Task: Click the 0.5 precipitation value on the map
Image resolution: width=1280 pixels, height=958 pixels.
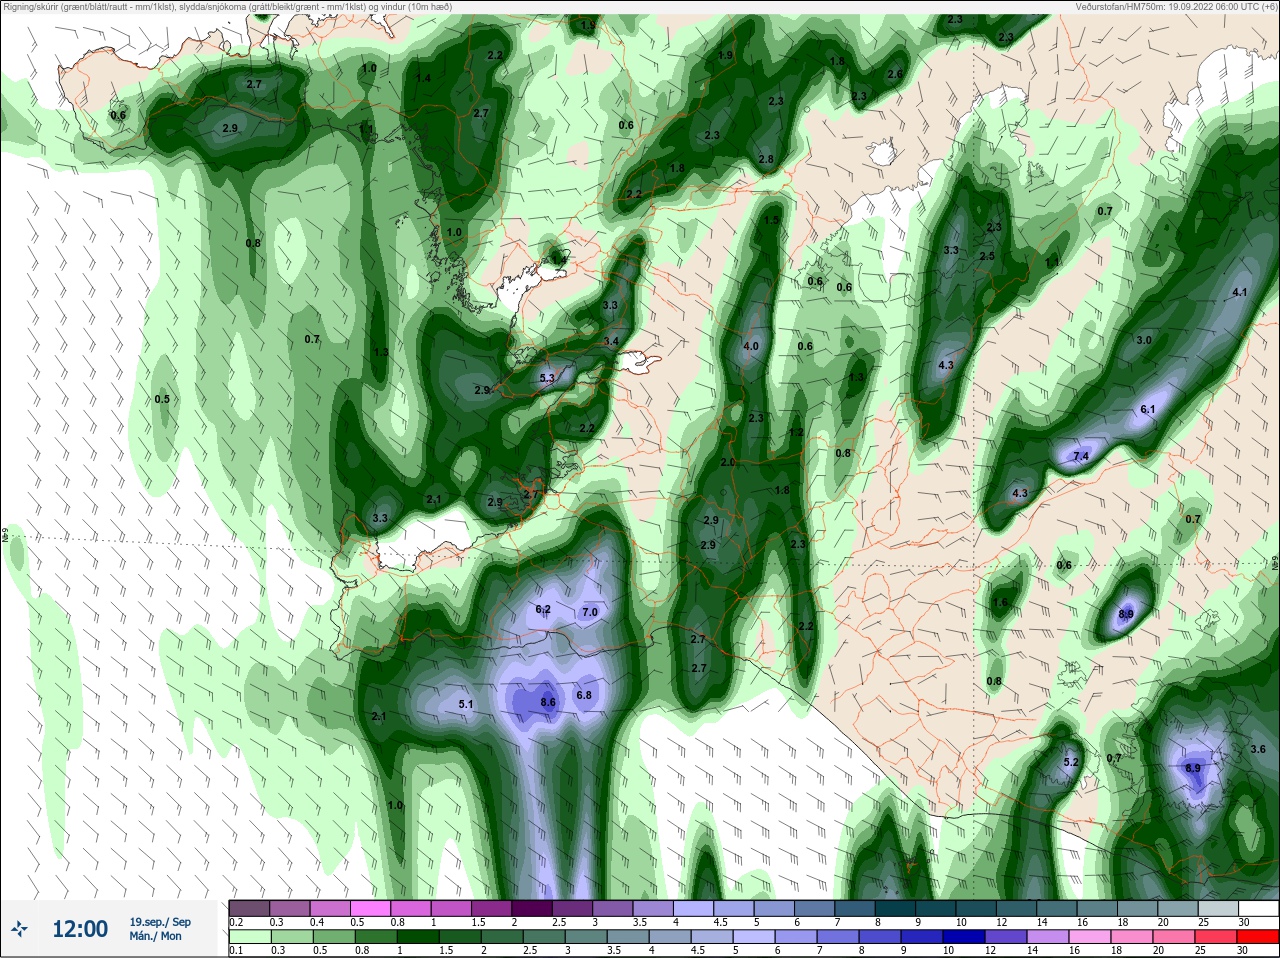Action: [x=162, y=399]
